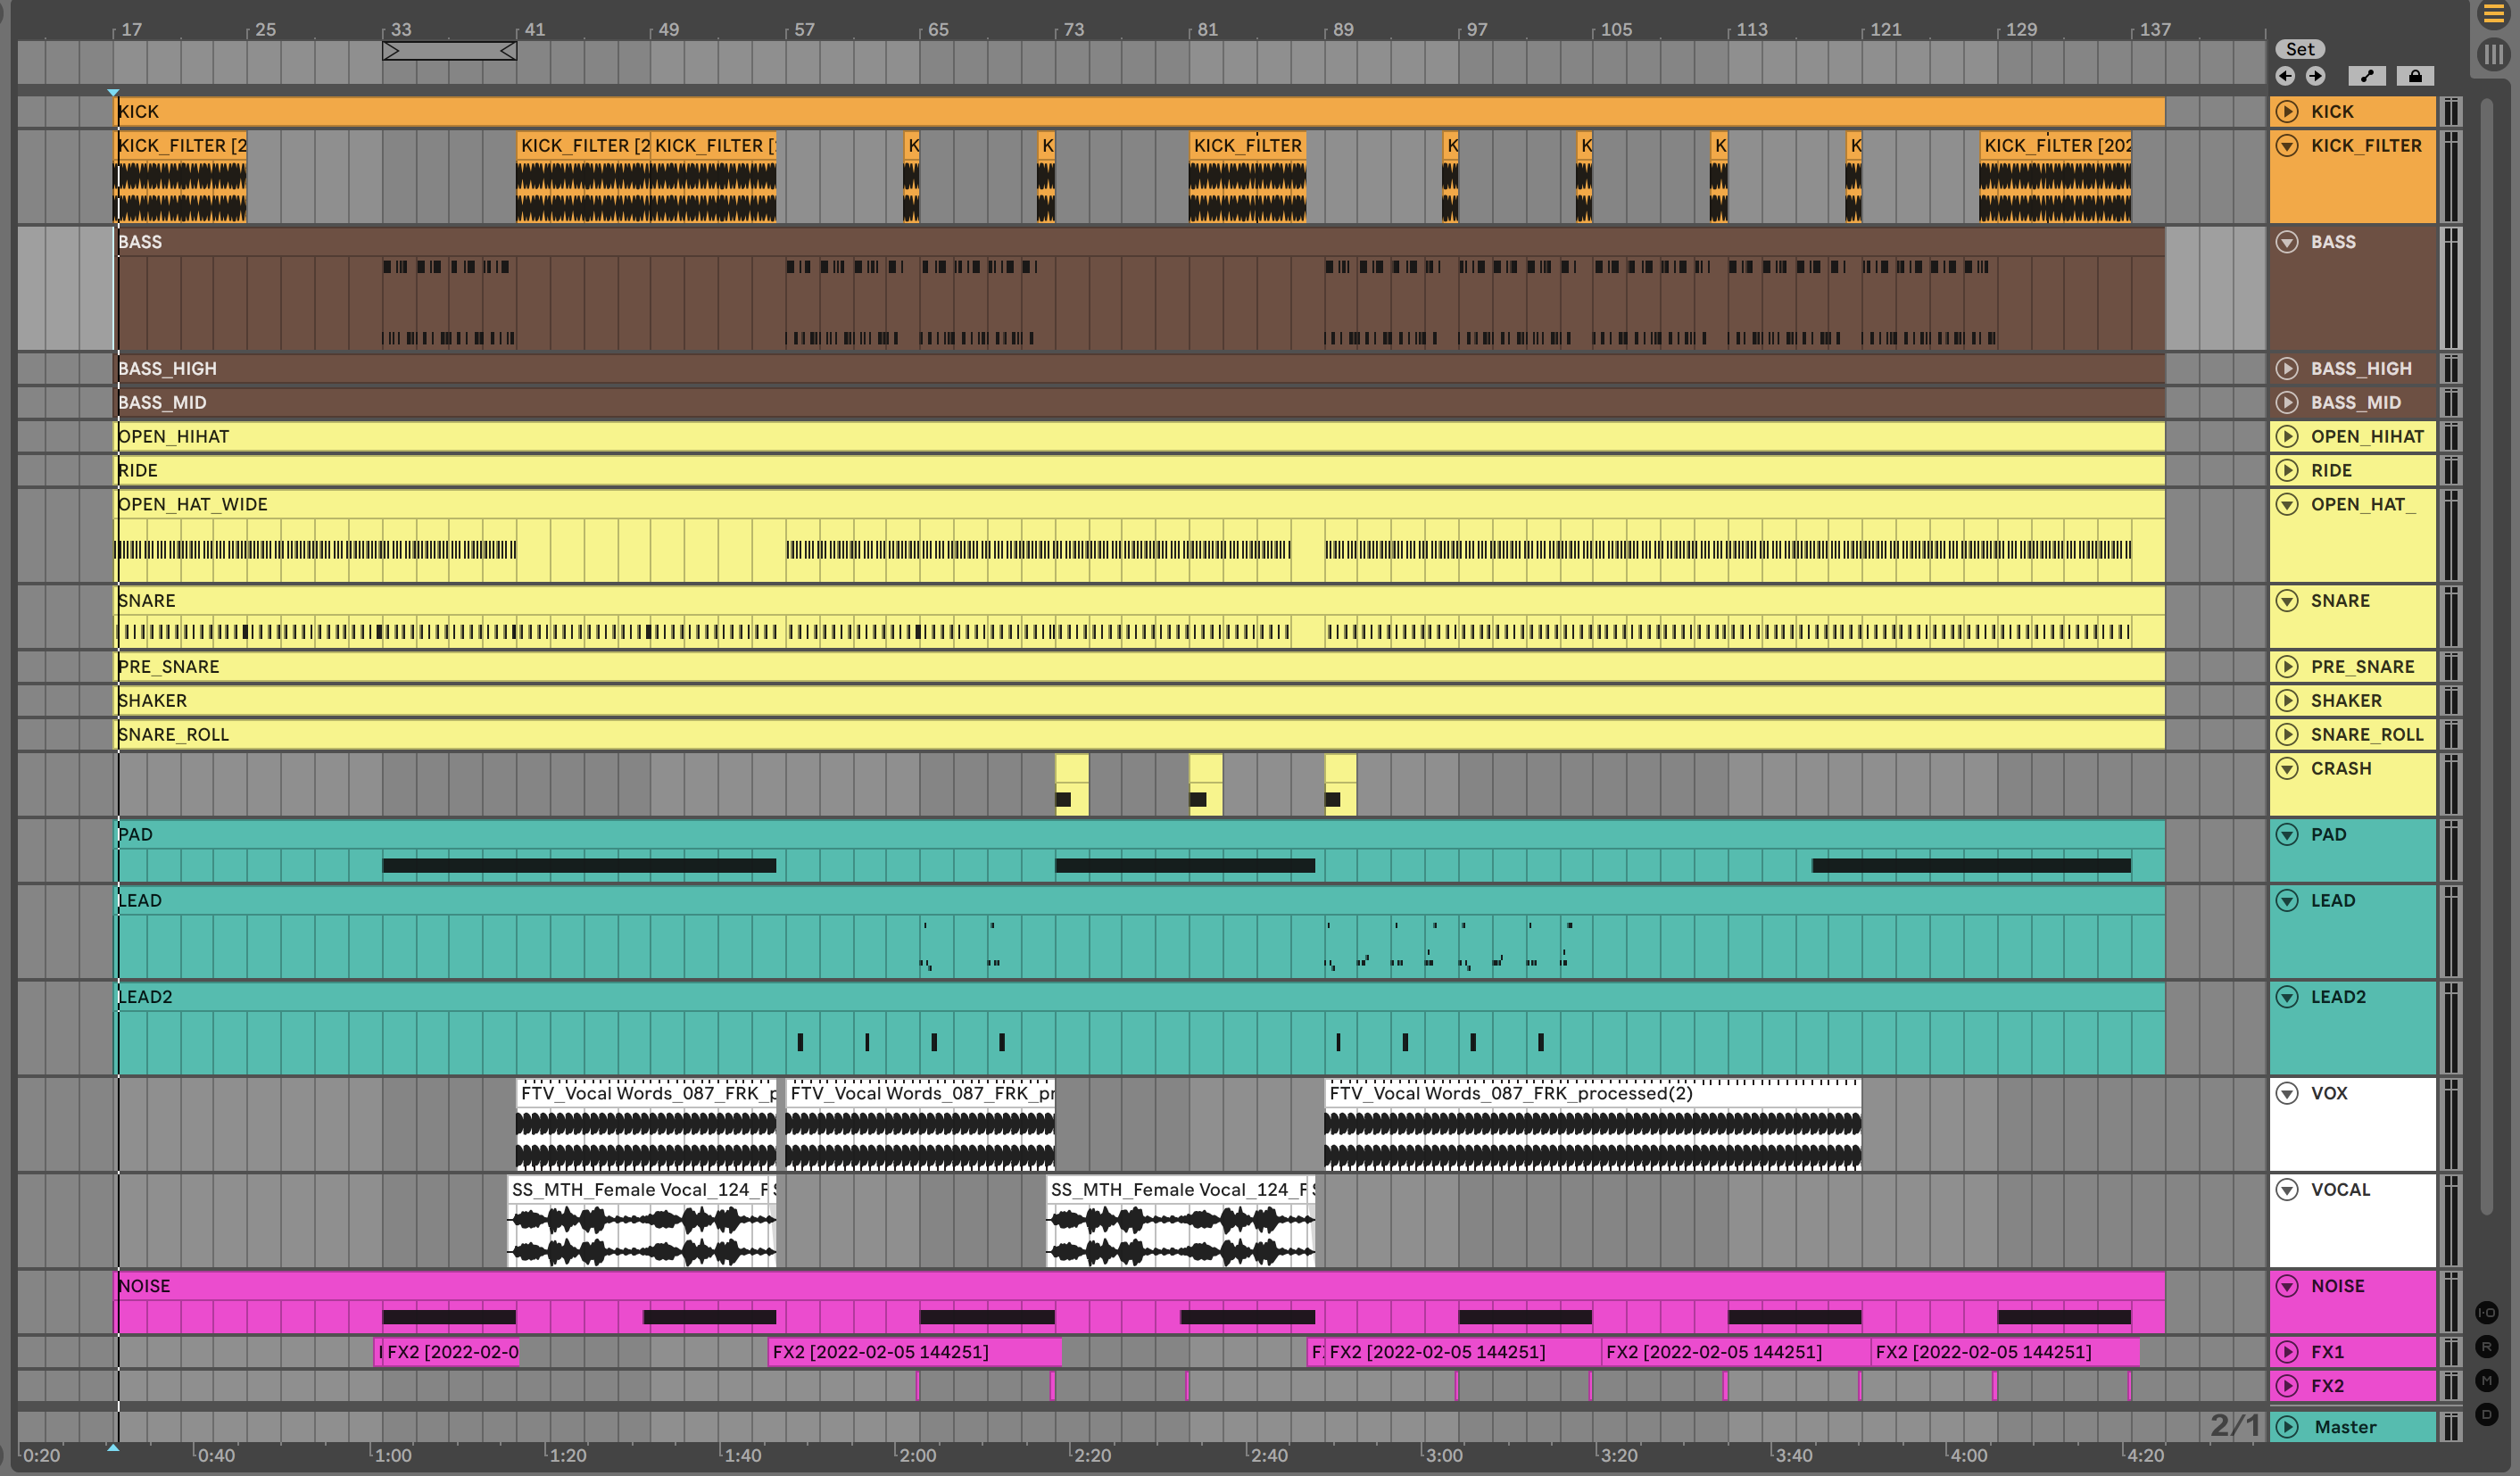Click the BASS track level meter

point(2451,288)
